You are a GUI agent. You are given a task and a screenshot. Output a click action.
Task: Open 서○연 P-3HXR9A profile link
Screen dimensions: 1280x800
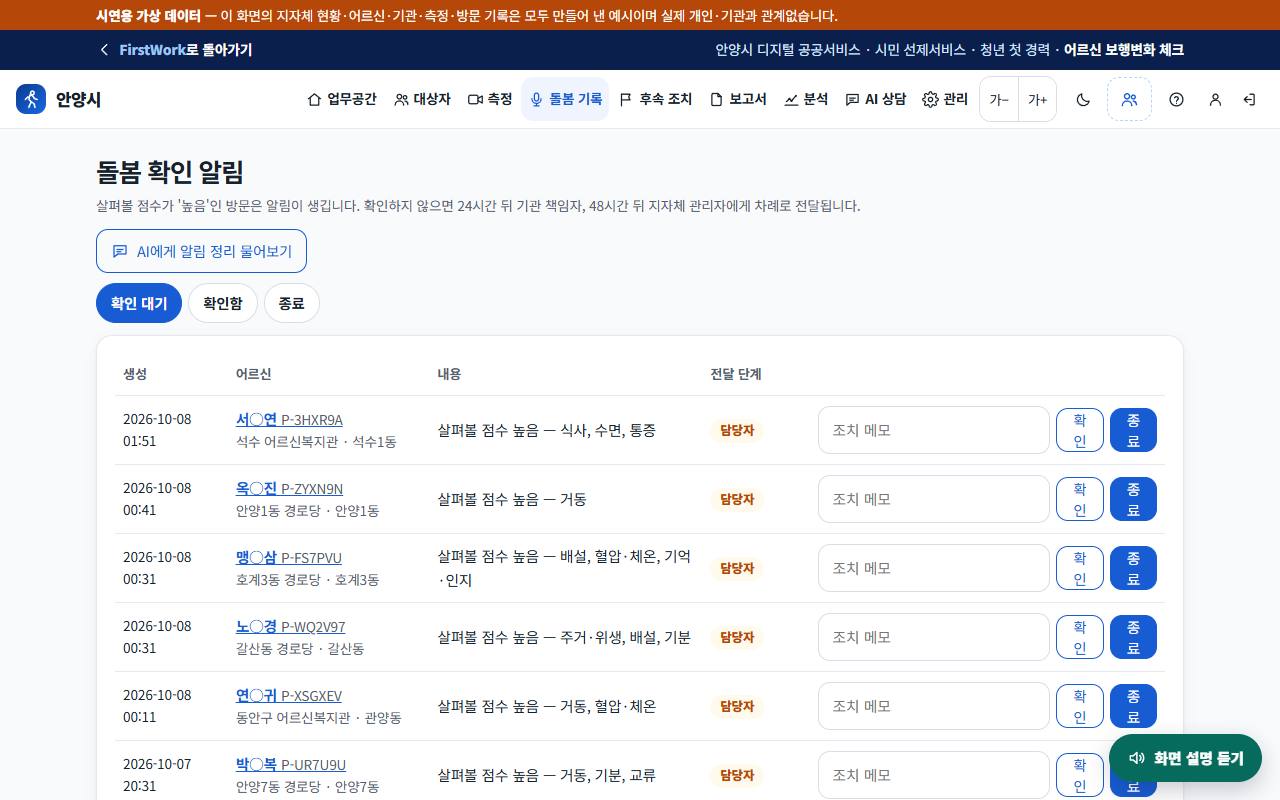(x=289, y=419)
